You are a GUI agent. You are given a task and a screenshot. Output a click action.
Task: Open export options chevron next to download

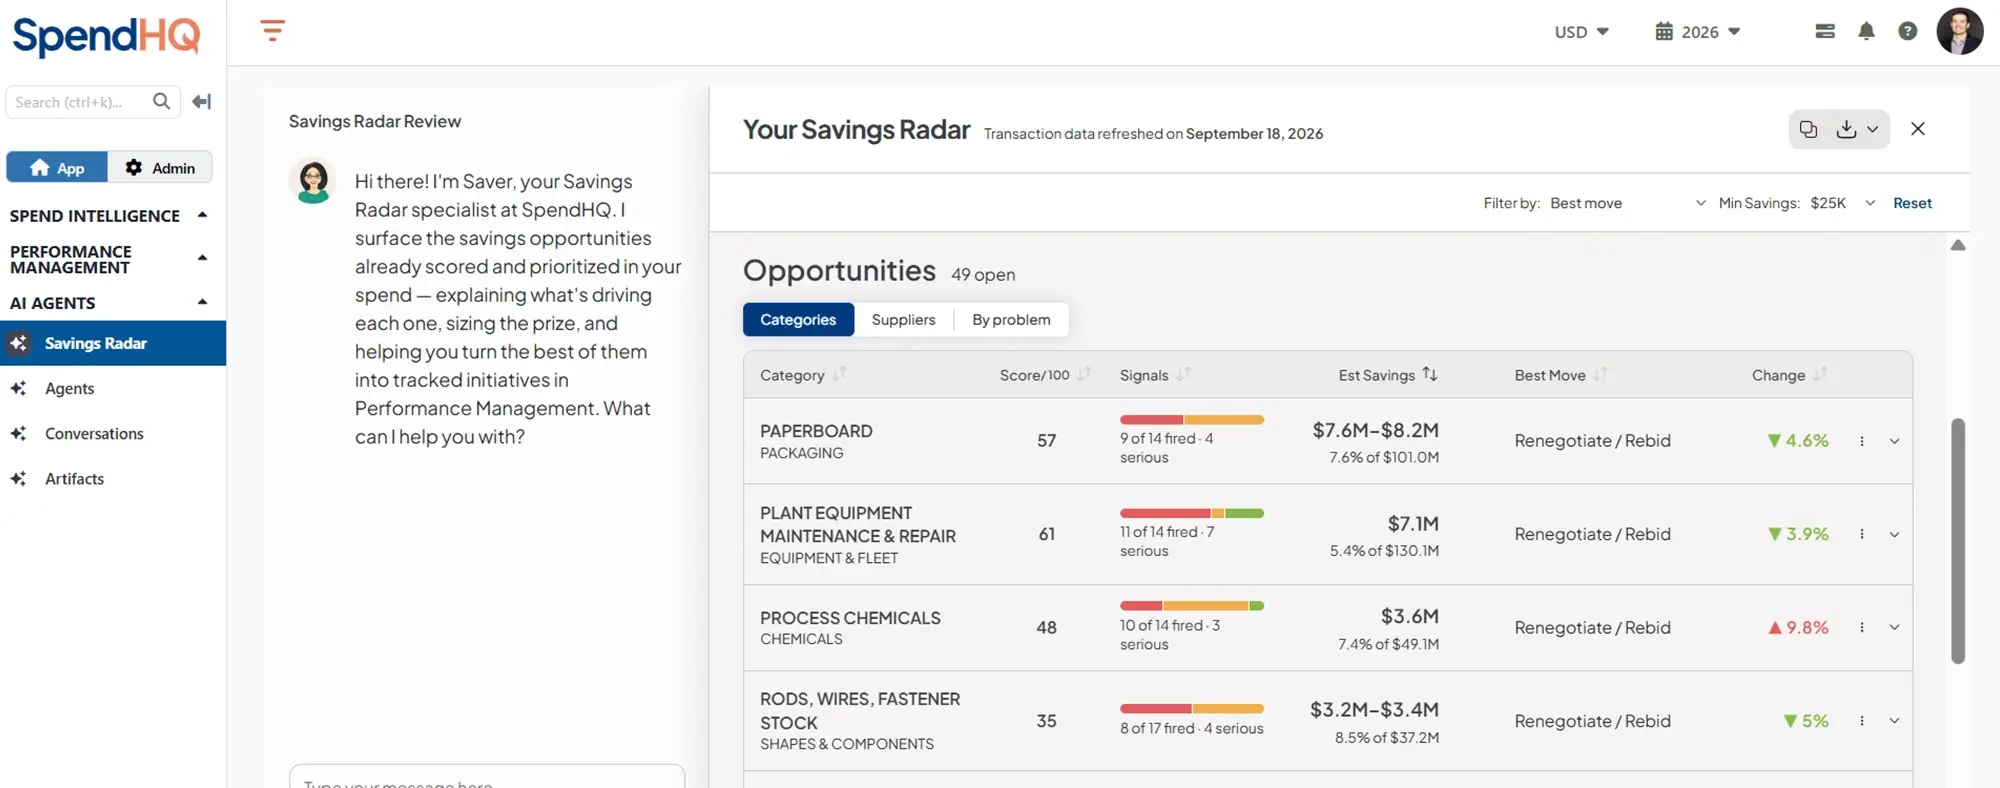1872,129
